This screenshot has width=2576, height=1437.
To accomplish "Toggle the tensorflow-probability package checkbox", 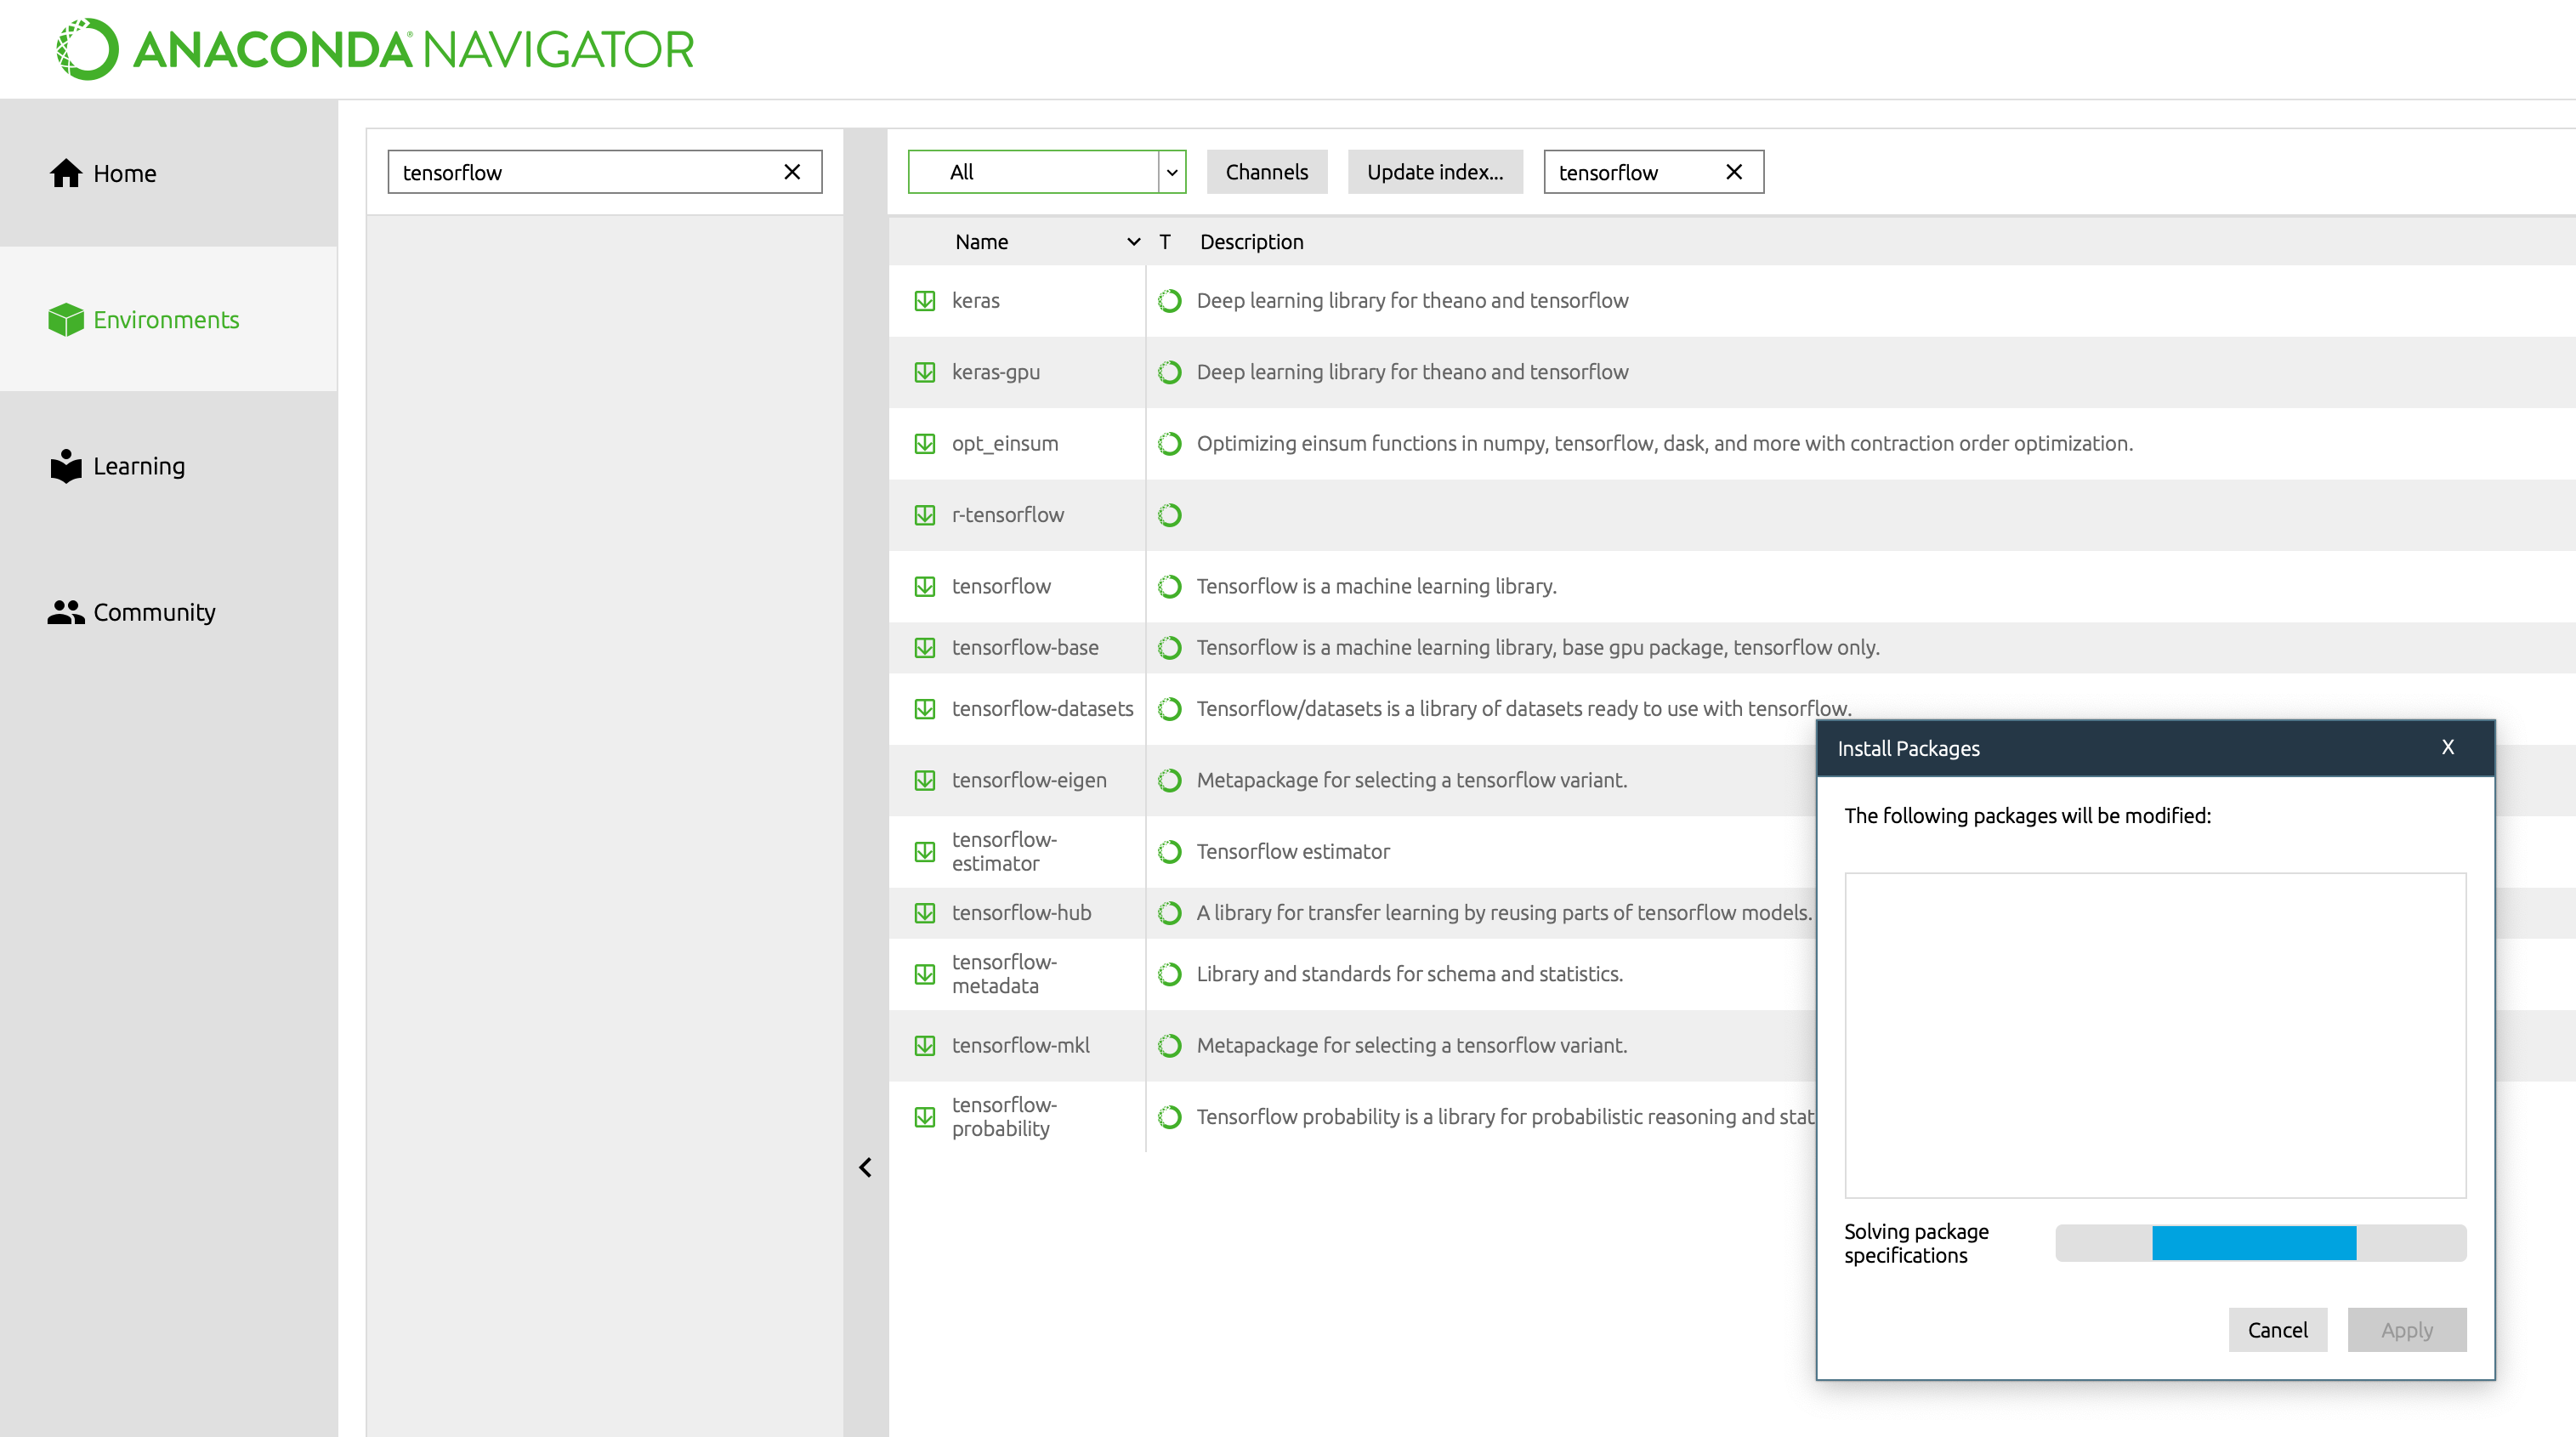I will coord(925,1117).
